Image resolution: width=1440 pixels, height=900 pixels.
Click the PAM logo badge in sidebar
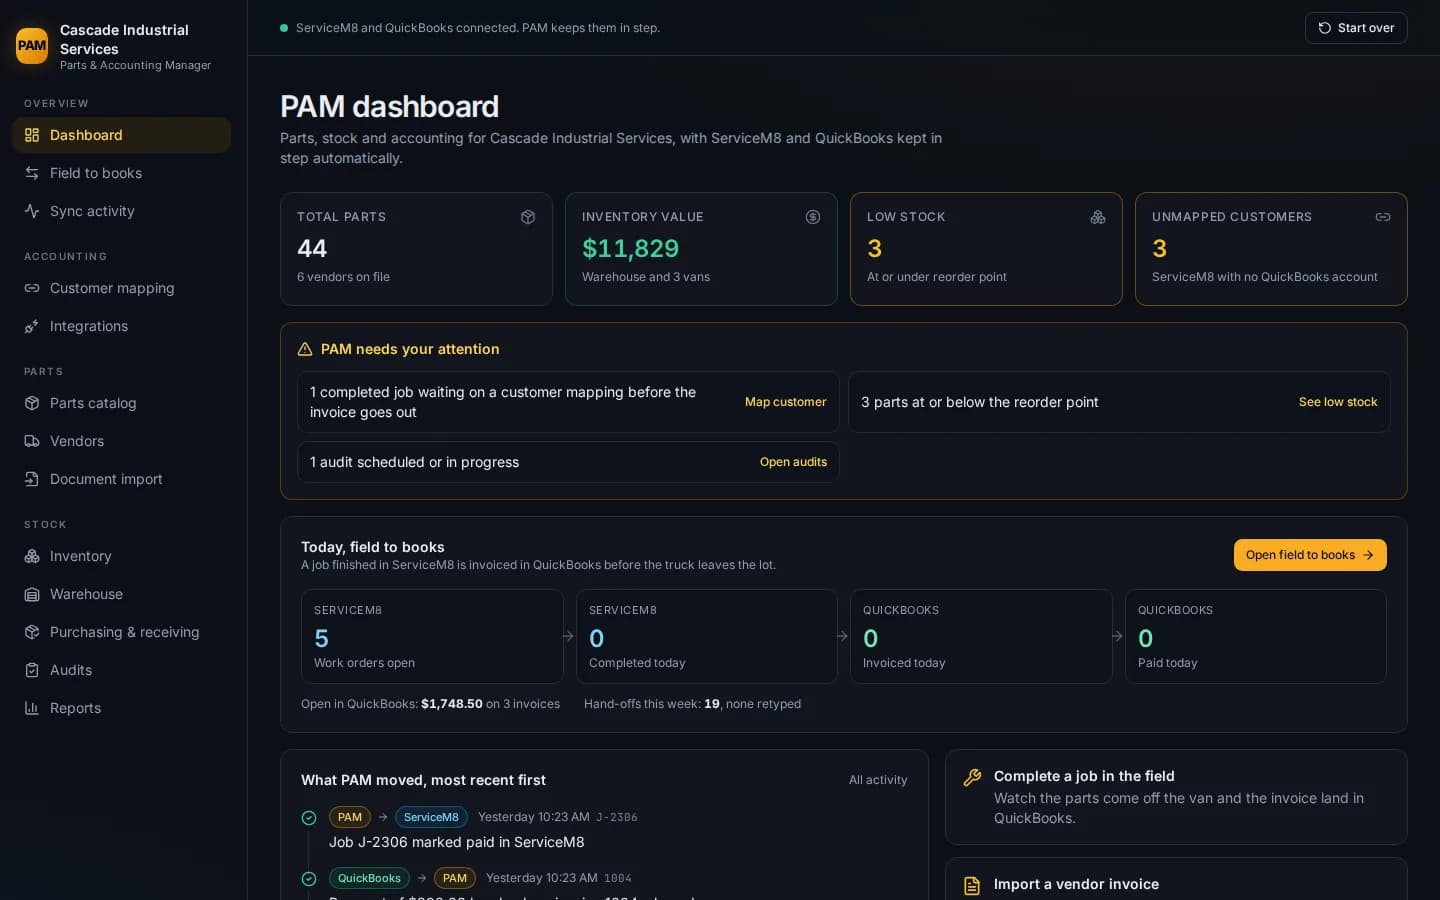(x=32, y=46)
